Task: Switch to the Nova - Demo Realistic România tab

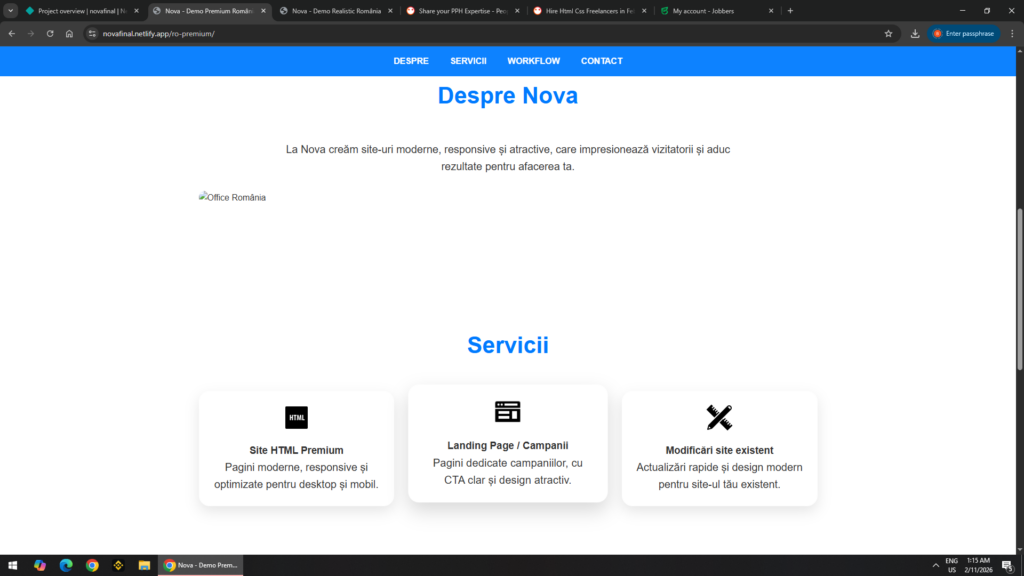Action: (336, 10)
